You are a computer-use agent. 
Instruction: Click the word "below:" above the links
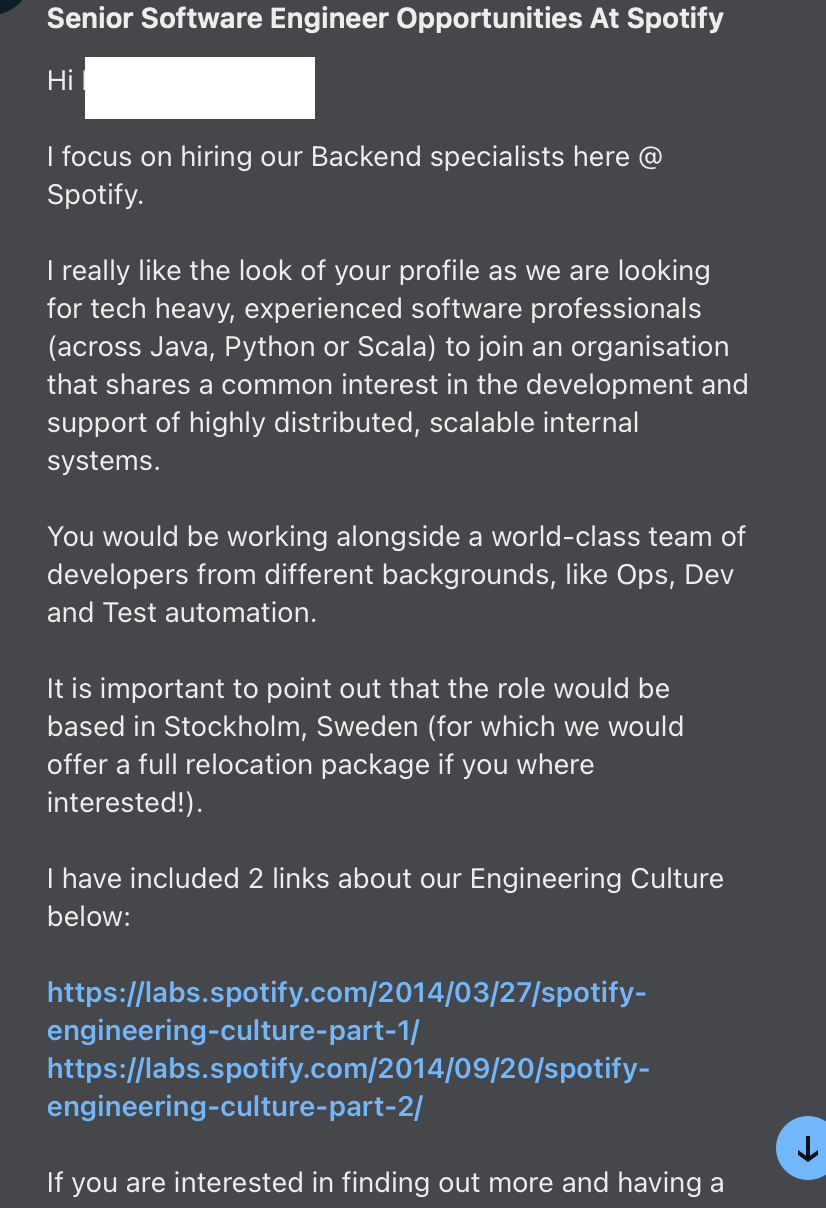coord(89,917)
